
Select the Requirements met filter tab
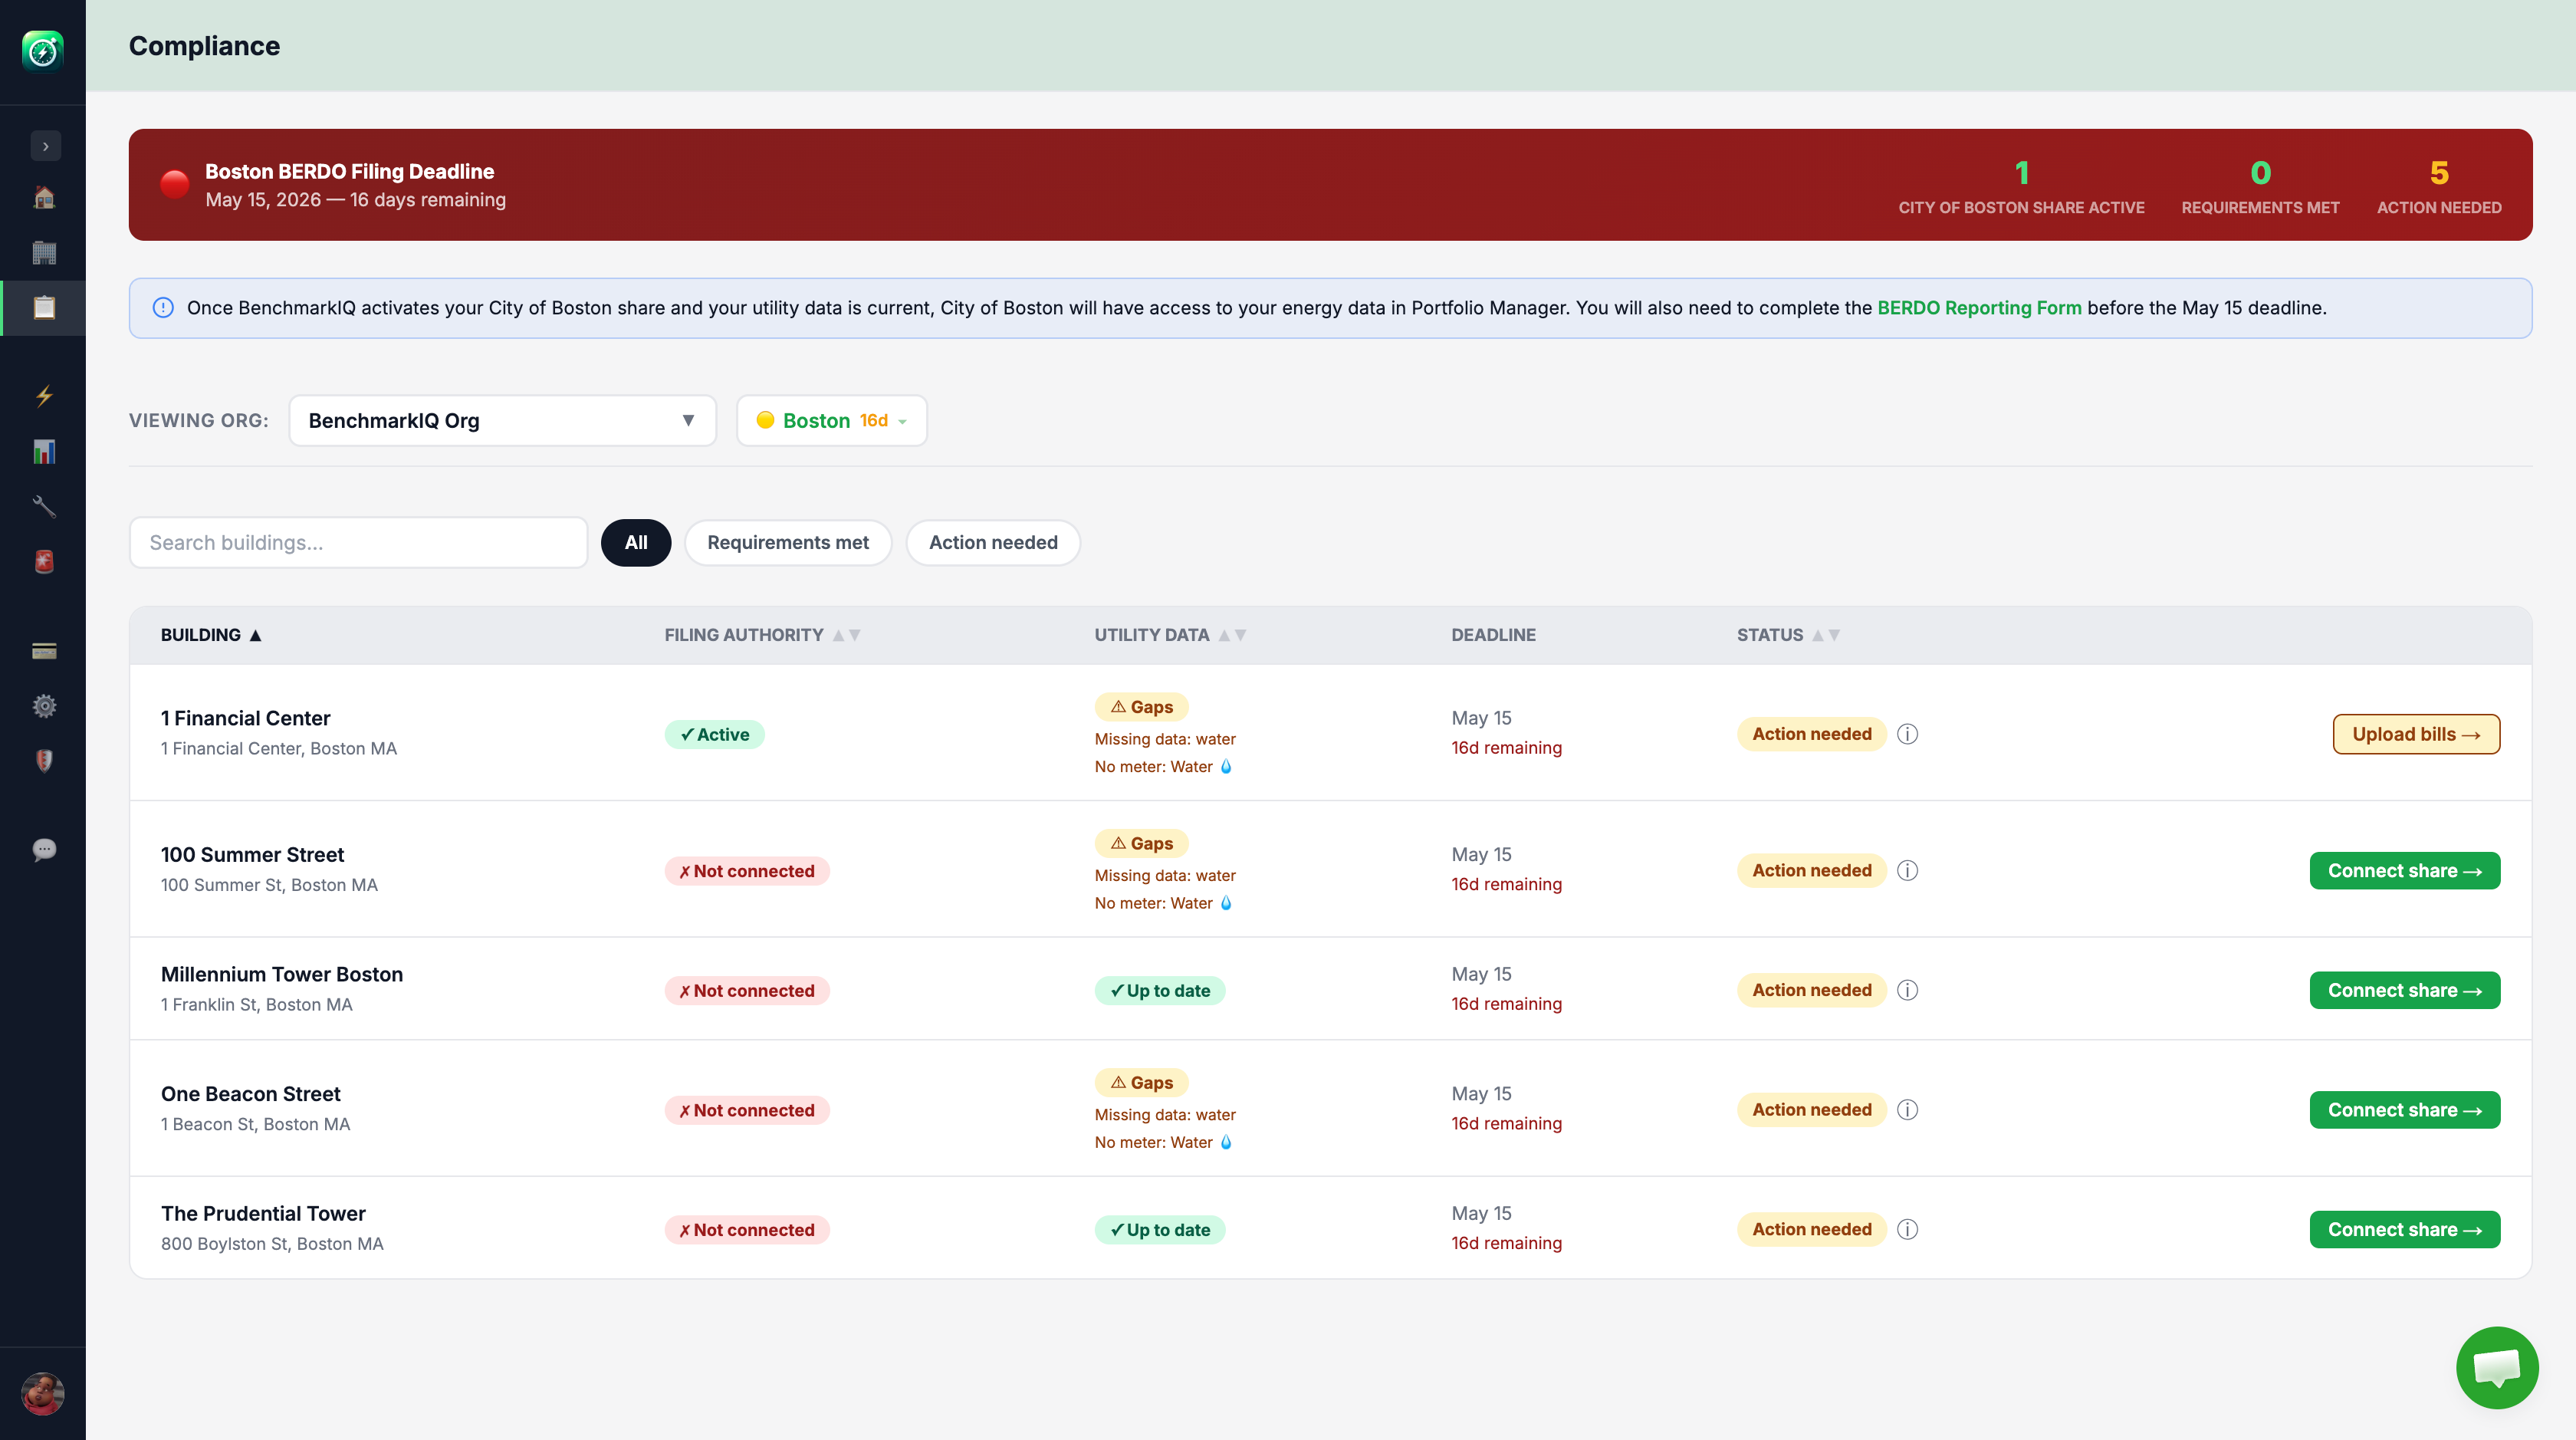(788, 542)
